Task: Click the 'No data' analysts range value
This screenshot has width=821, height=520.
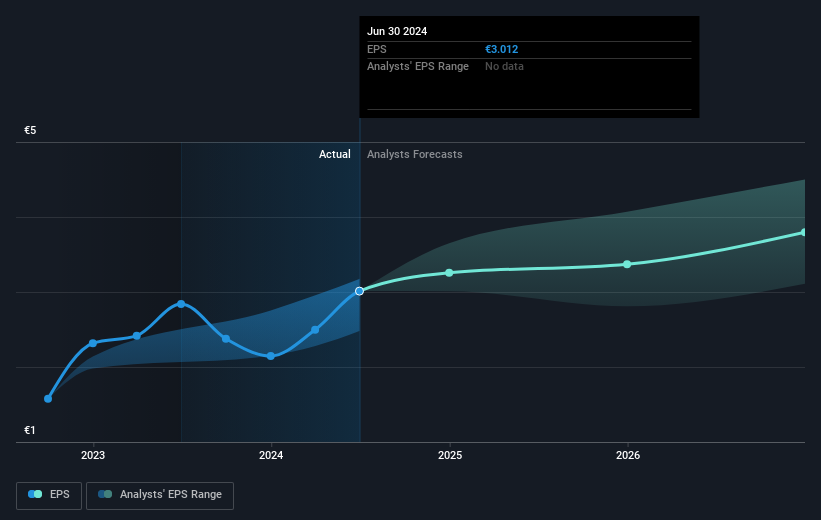Action: coord(504,67)
